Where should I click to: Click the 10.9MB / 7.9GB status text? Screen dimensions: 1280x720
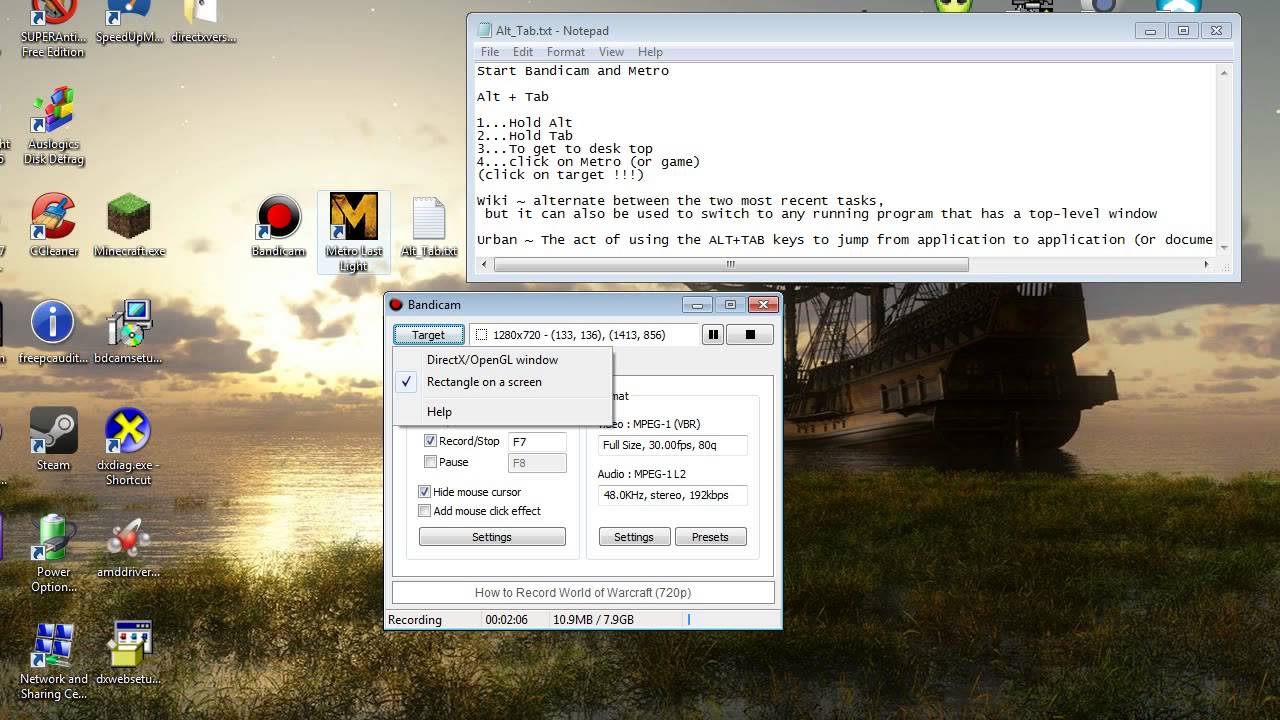(x=593, y=620)
